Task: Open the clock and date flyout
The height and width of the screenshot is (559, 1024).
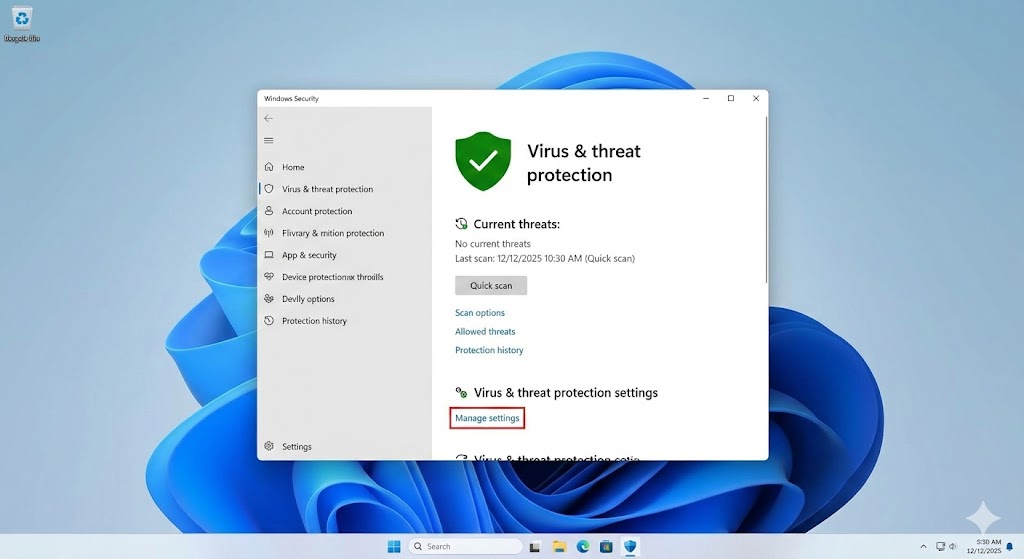Action: click(x=984, y=547)
